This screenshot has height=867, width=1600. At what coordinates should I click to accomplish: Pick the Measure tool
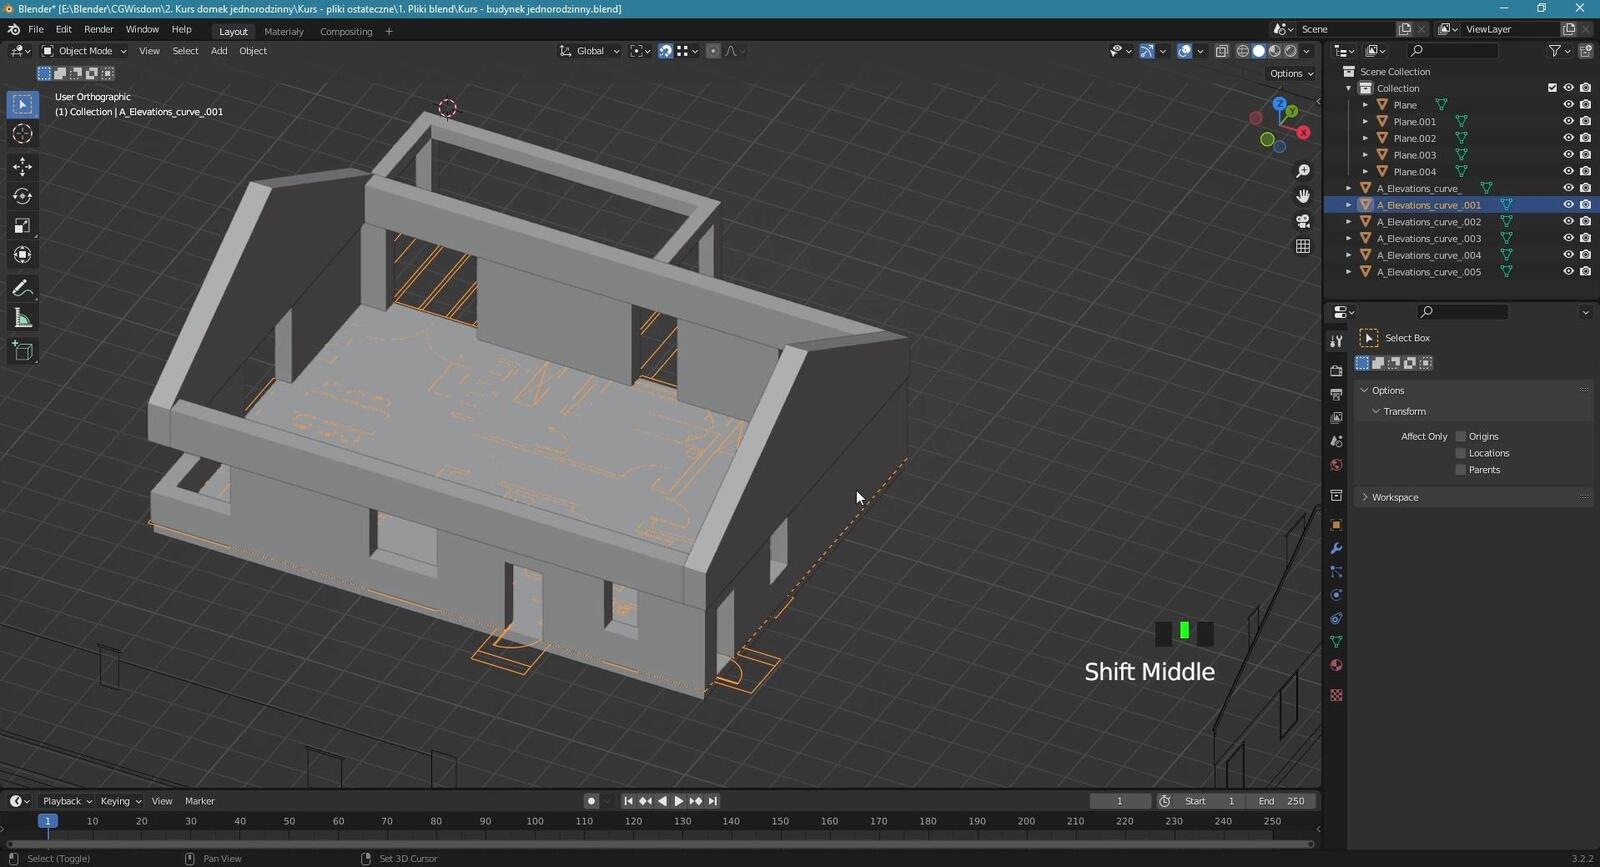click(x=22, y=319)
